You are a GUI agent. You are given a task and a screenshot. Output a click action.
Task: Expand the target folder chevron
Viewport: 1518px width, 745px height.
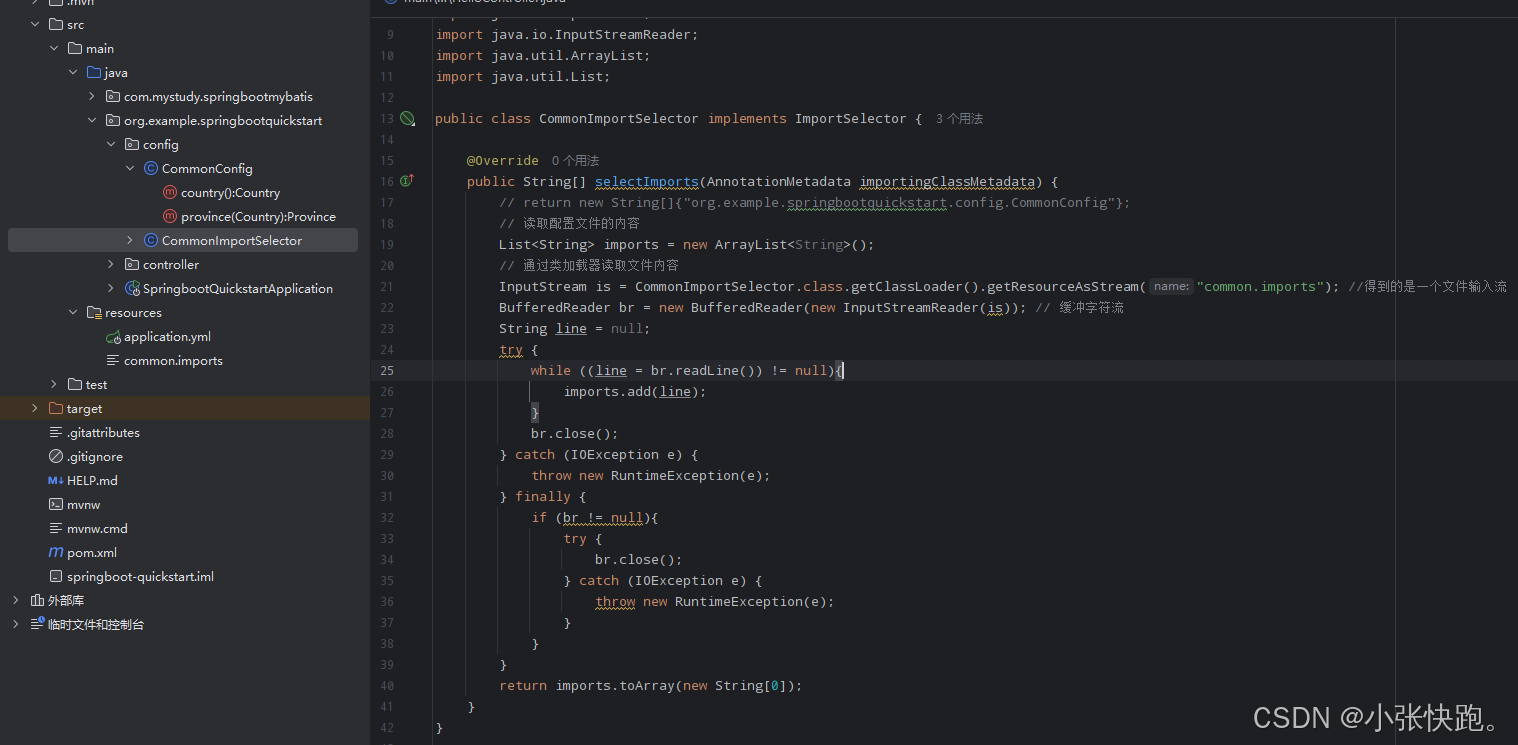tap(35, 409)
